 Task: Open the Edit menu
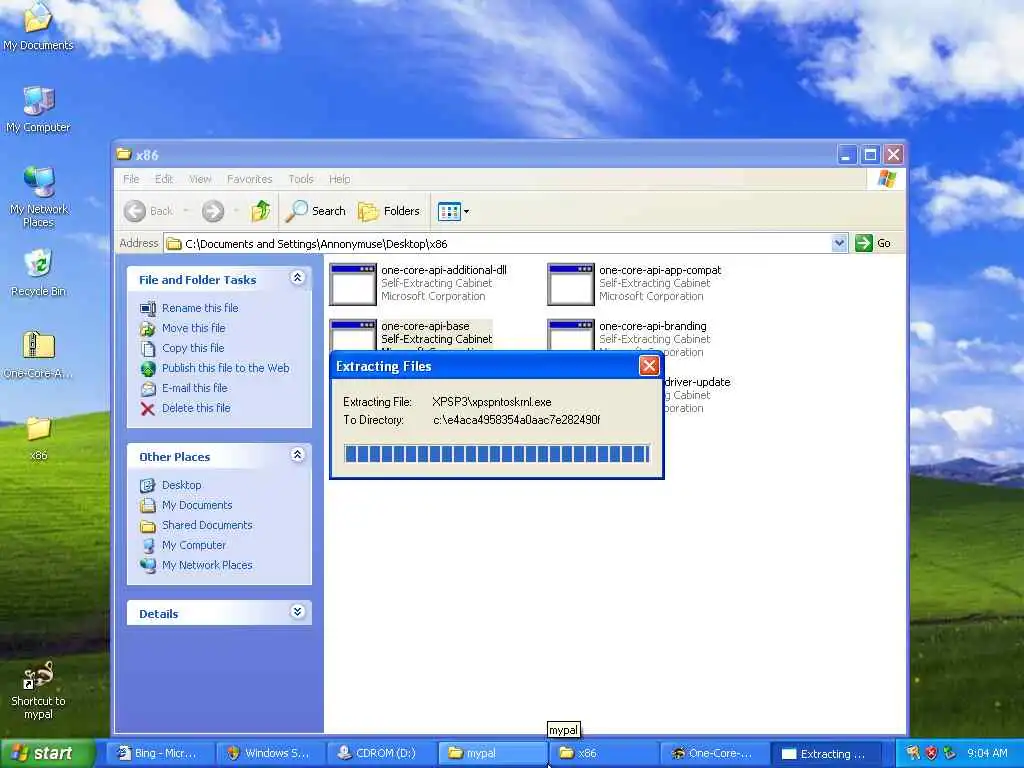coord(163,179)
